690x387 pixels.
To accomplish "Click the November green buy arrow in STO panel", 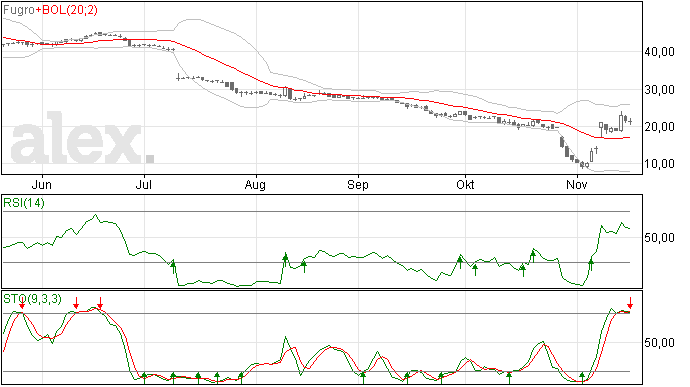I will point(582,378).
